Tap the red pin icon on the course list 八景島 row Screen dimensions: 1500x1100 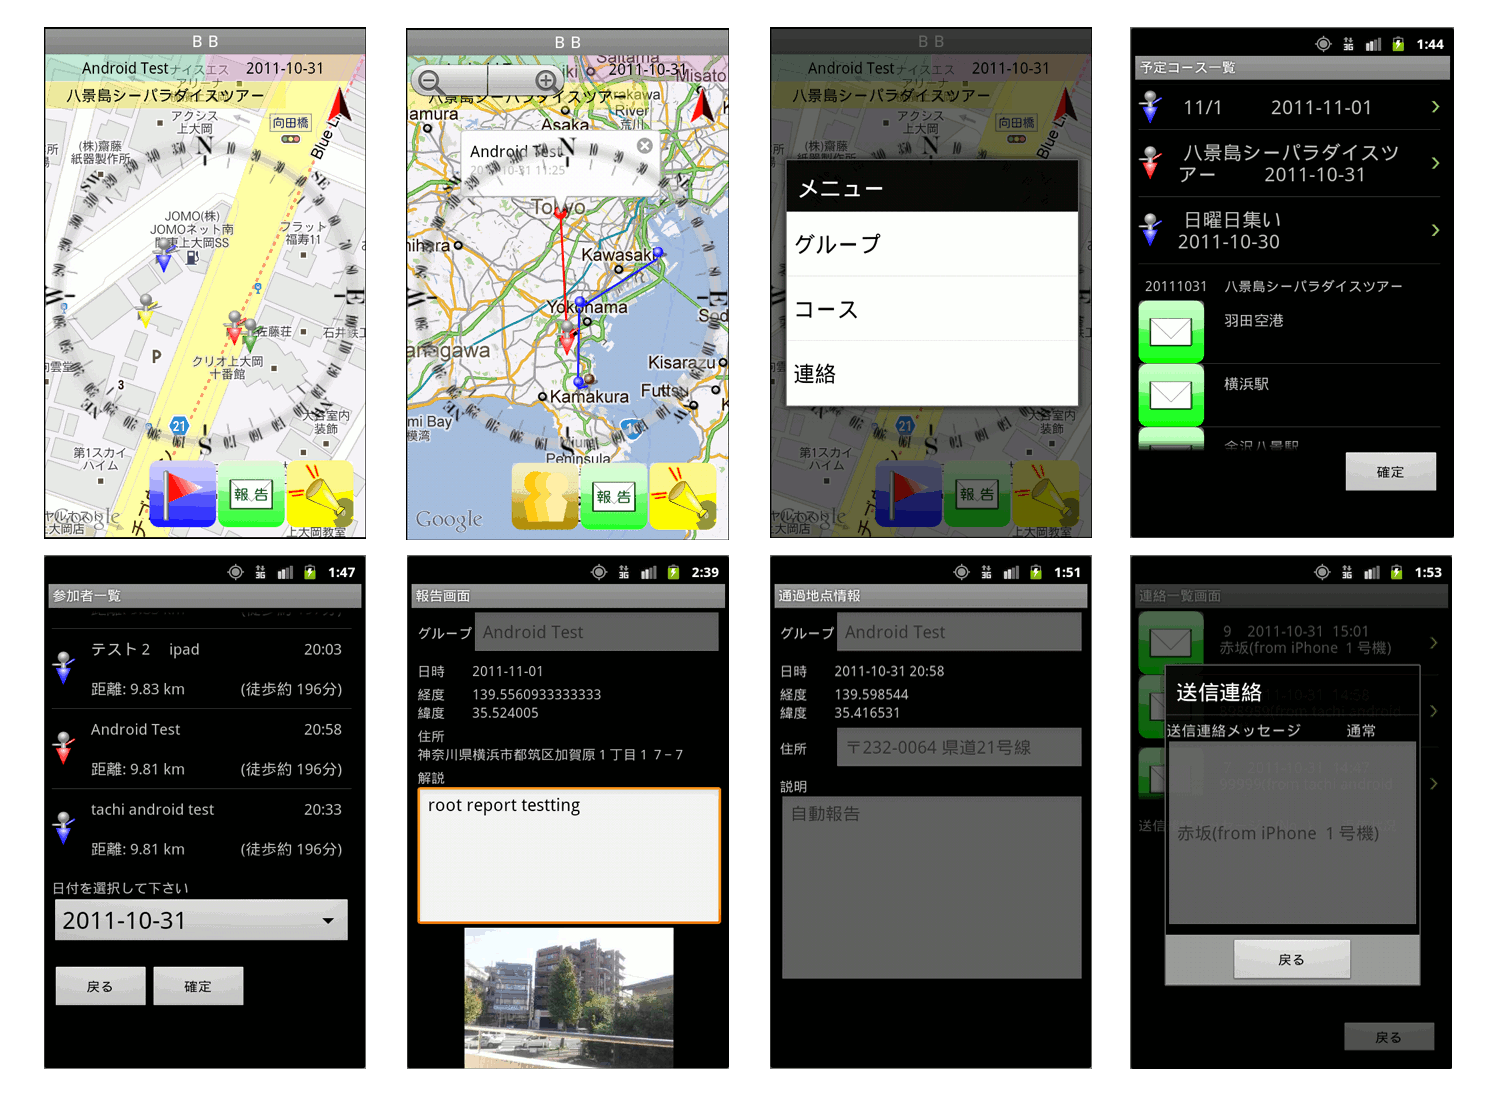click(1151, 163)
